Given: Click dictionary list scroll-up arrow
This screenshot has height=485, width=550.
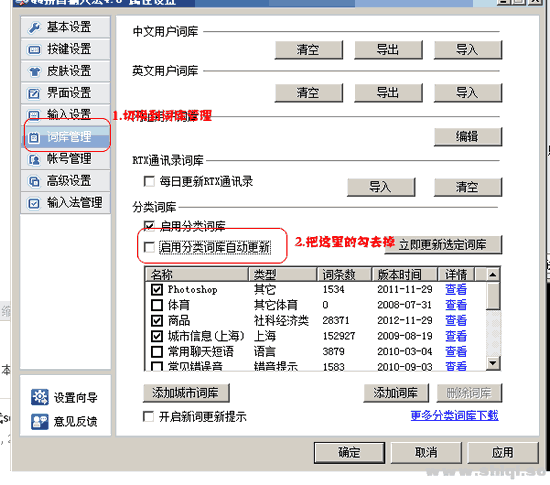Looking at the screenshot, I should (492, 275).
